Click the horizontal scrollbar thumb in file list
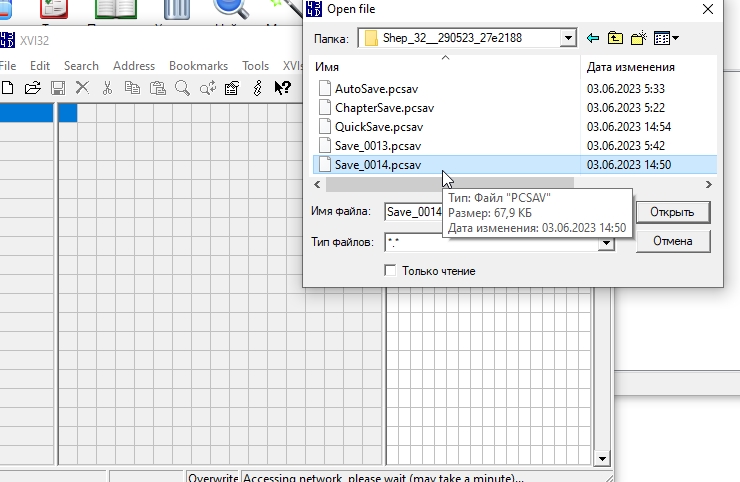 450,185
